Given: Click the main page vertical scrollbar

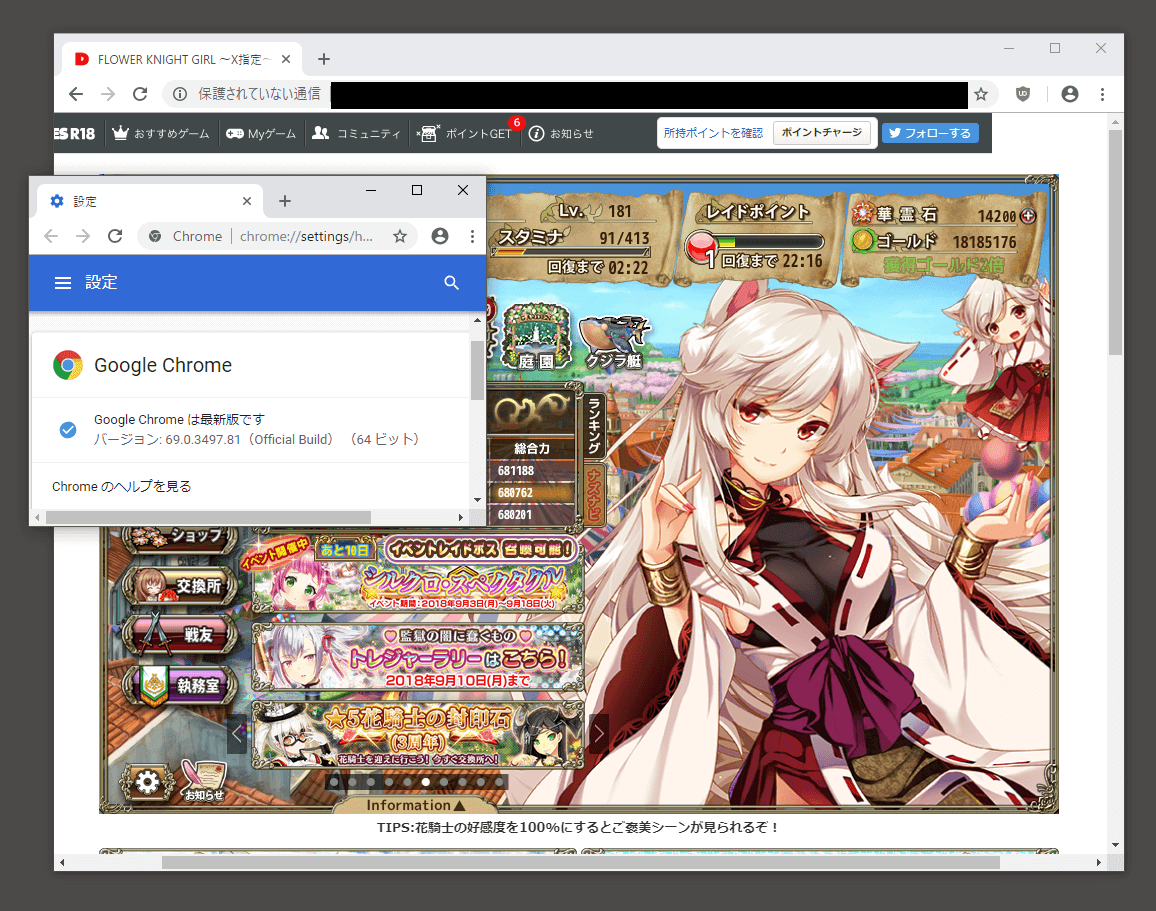Looking at the screenshot, I should pyautogui.click(x=1115, y=243).
